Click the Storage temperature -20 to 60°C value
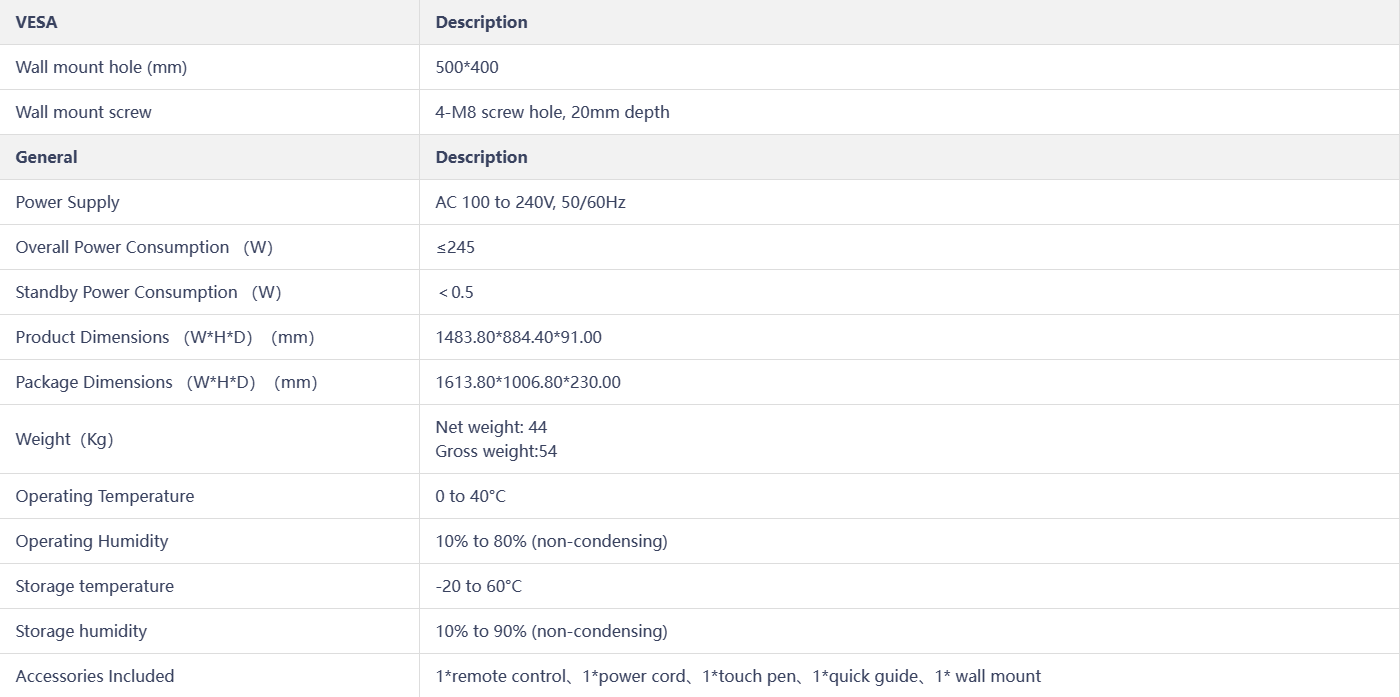Viewport: 1400px width, 697px height. click(478, 586)
